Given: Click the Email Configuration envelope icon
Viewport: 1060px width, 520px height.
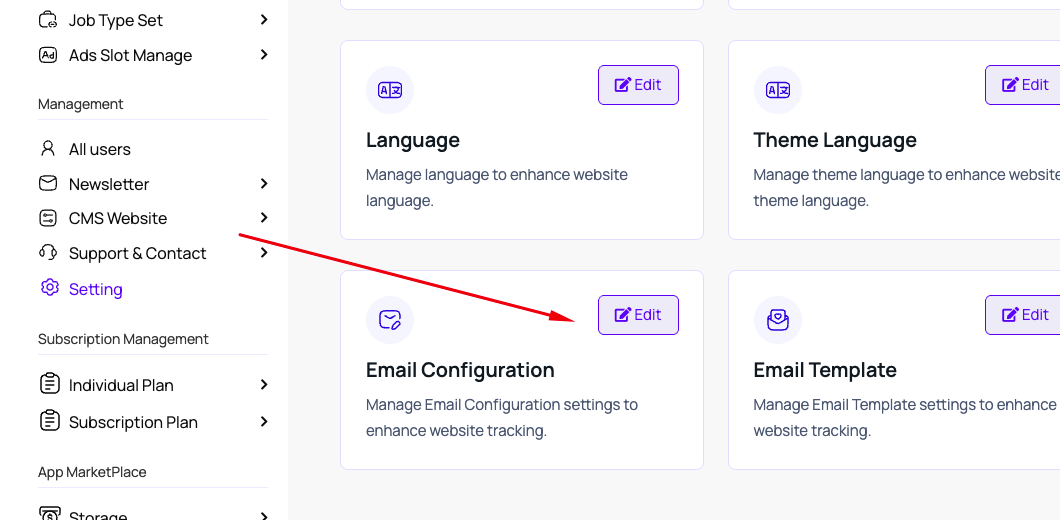Looking at the screenshot, I should point(390,320).
